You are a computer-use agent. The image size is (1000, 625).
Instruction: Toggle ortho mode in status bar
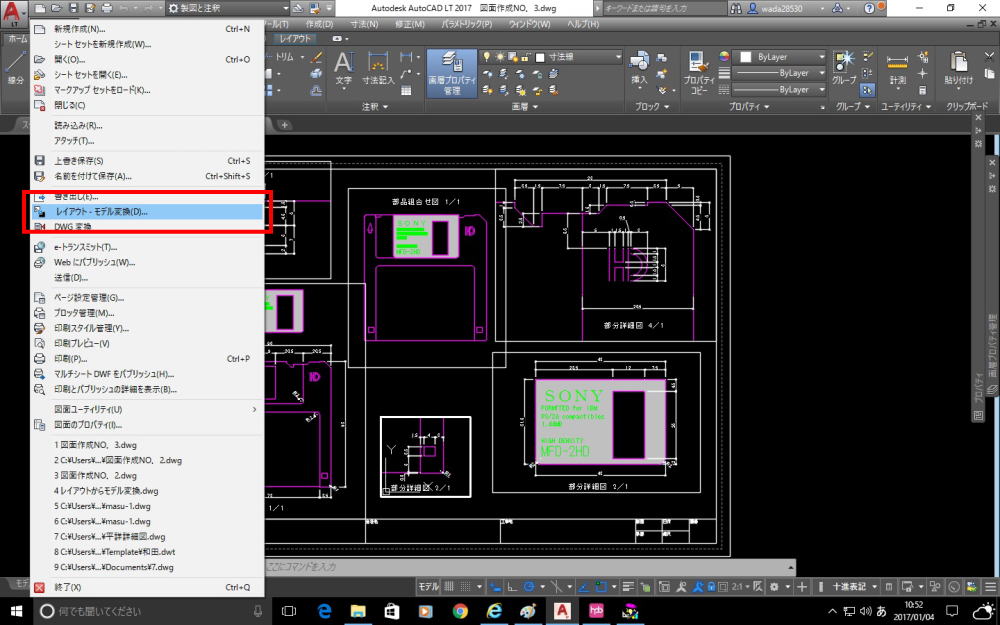pos(512,587)
